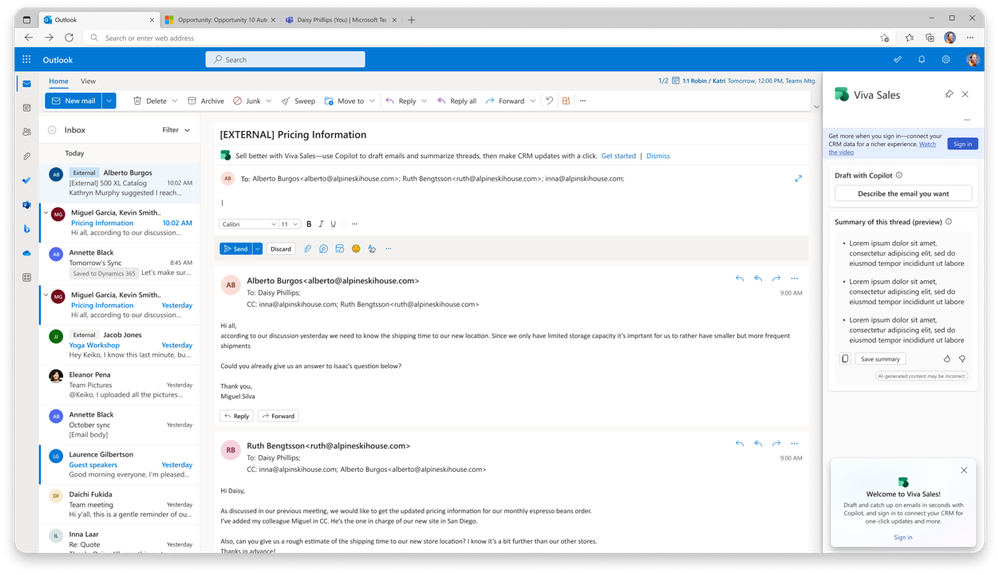The image size is (999, 575).
Task: Pin the Viva Sales pane
Action: (x=949, y=94)
